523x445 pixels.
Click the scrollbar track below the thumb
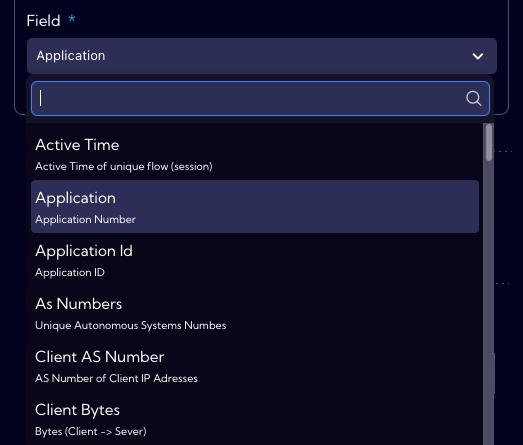pos(489,300)
